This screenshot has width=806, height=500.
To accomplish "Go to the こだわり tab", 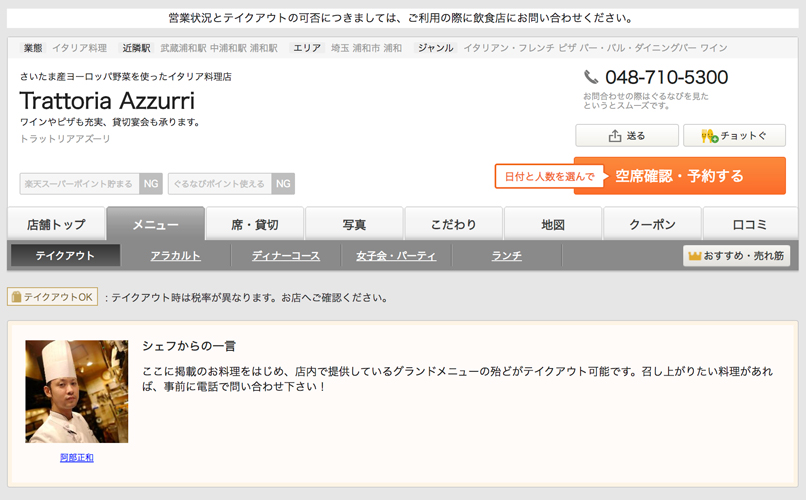I will 454,224.
